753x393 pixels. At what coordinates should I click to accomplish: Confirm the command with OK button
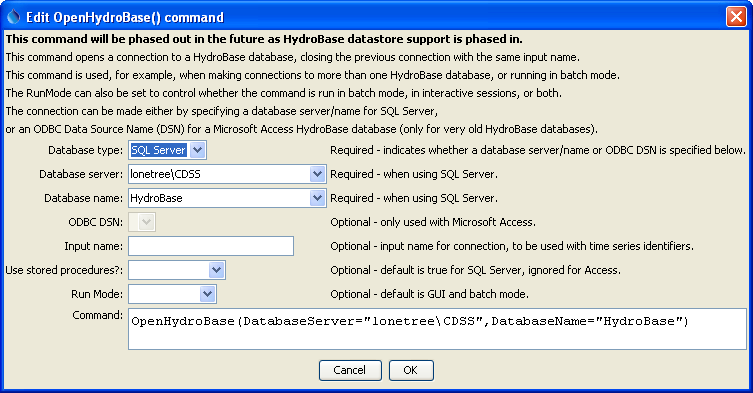(x=411, y=370)
